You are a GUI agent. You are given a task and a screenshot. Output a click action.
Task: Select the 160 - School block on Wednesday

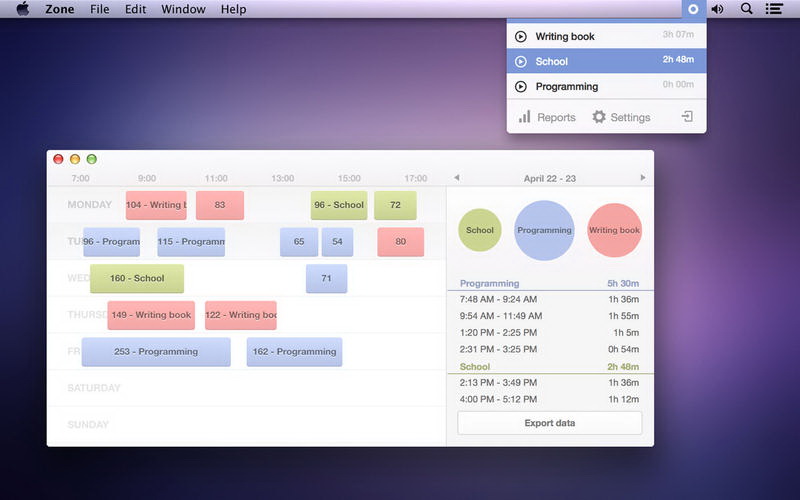coord(137,279)
